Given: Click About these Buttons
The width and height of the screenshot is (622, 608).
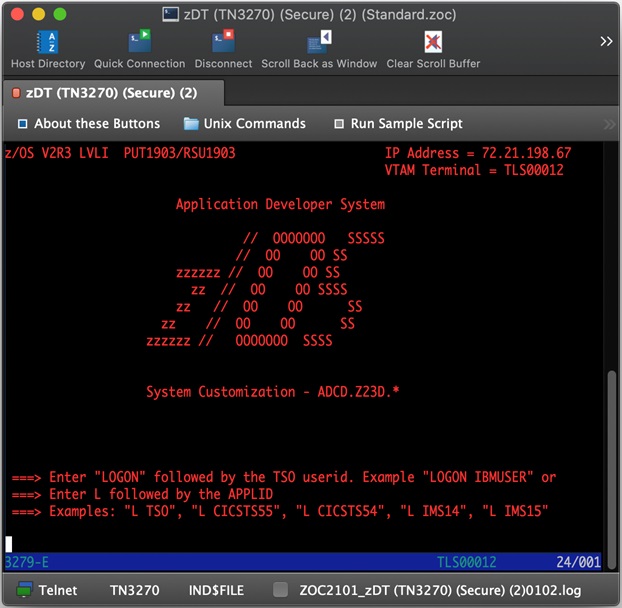Looking at the screenshot, I should (x=89, y=124).
